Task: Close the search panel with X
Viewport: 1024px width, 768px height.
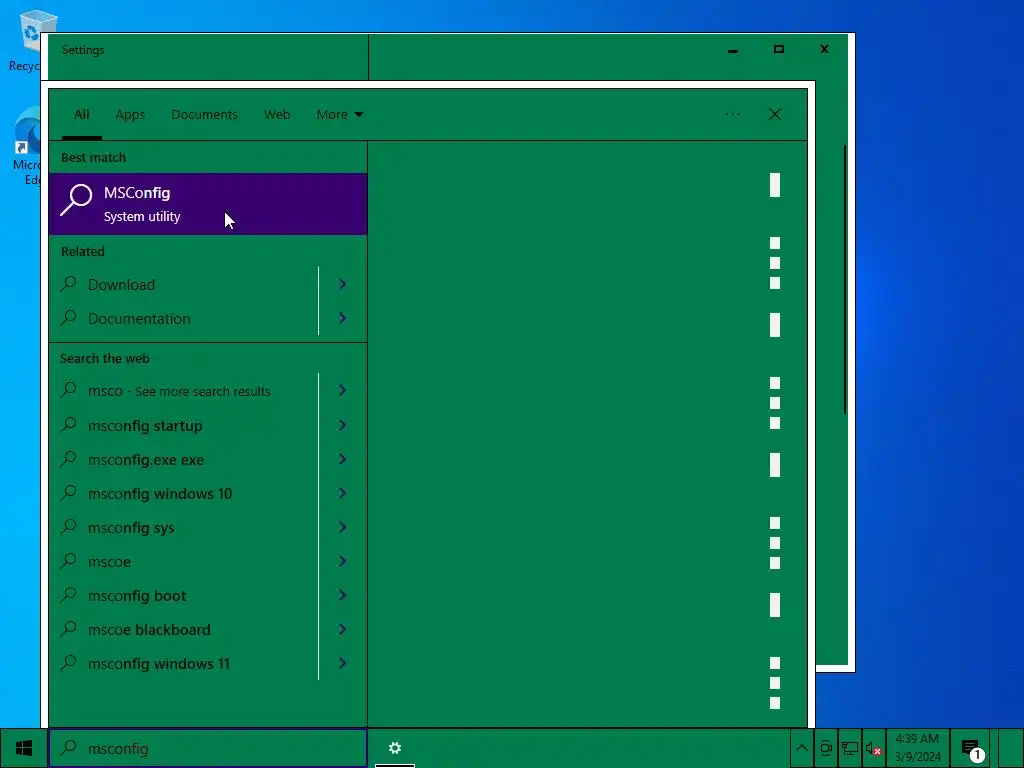Action: [x=775, y=114]
